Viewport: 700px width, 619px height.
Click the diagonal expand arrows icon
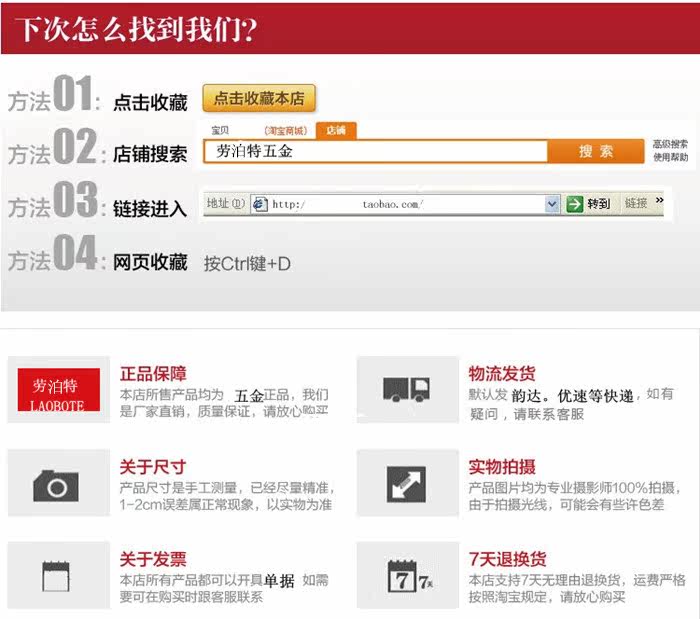406,485
